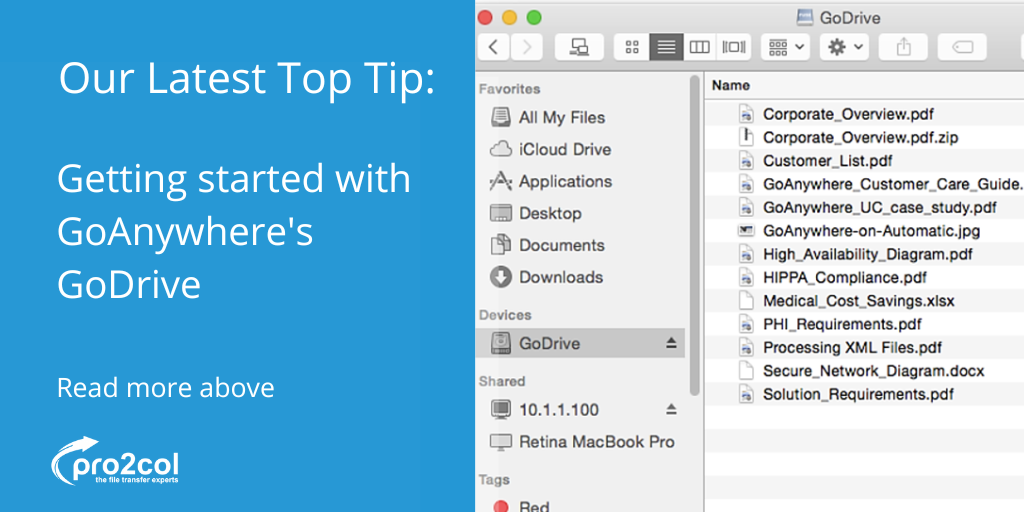Switch to column view
The image size is (1024, 512).
pyautogui.click(x=700, y=47)
